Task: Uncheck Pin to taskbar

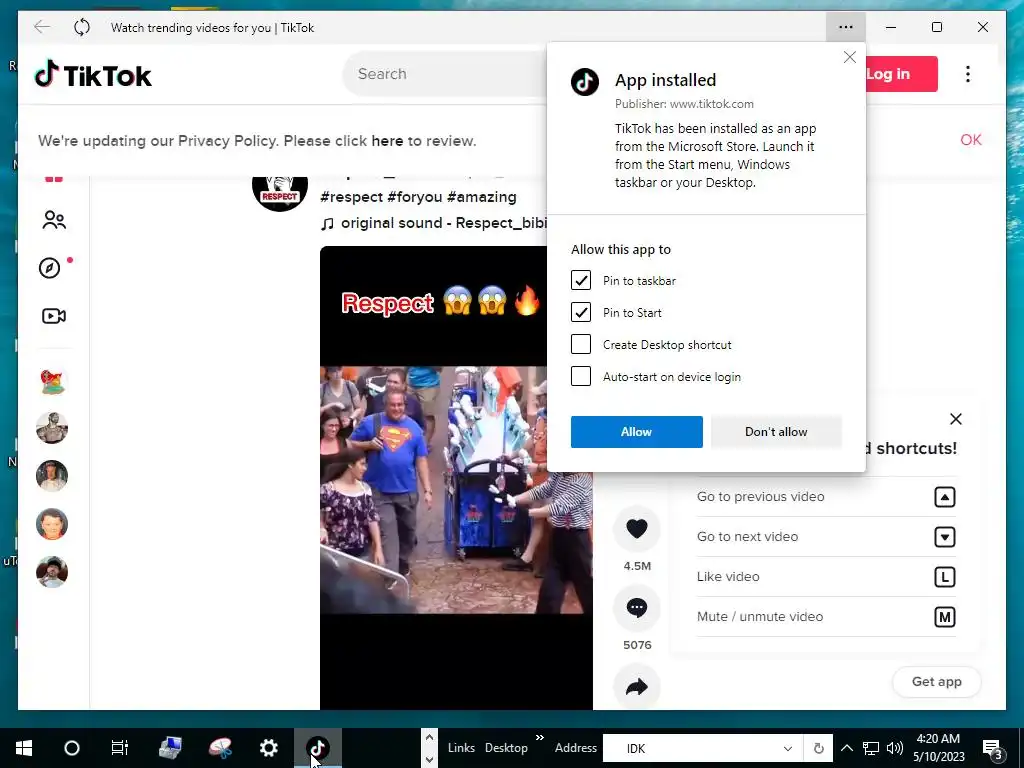Action: point(581,280)
